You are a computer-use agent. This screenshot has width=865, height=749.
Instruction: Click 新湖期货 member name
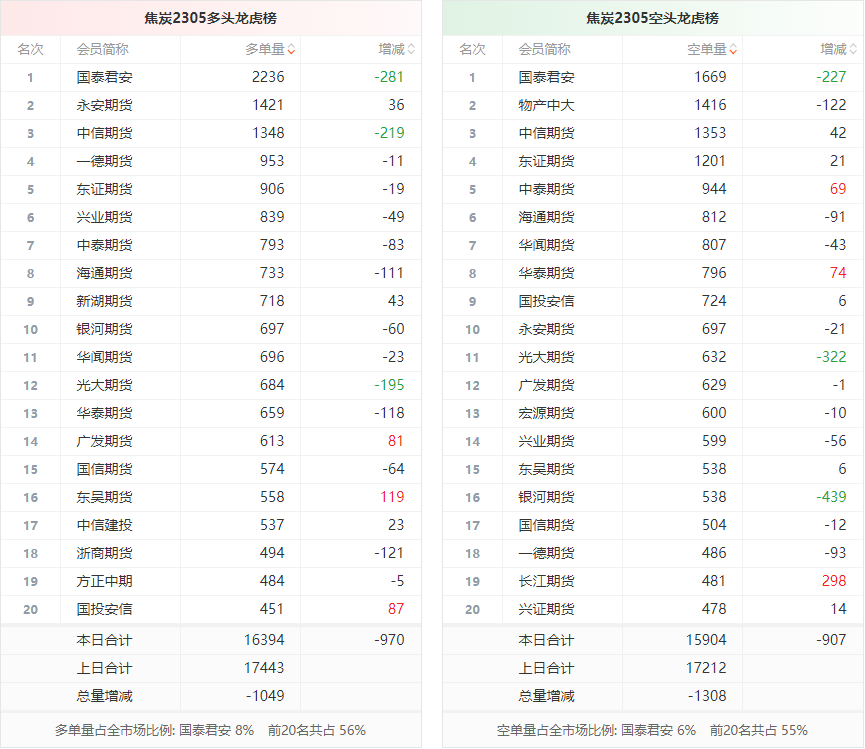(104, 301)
